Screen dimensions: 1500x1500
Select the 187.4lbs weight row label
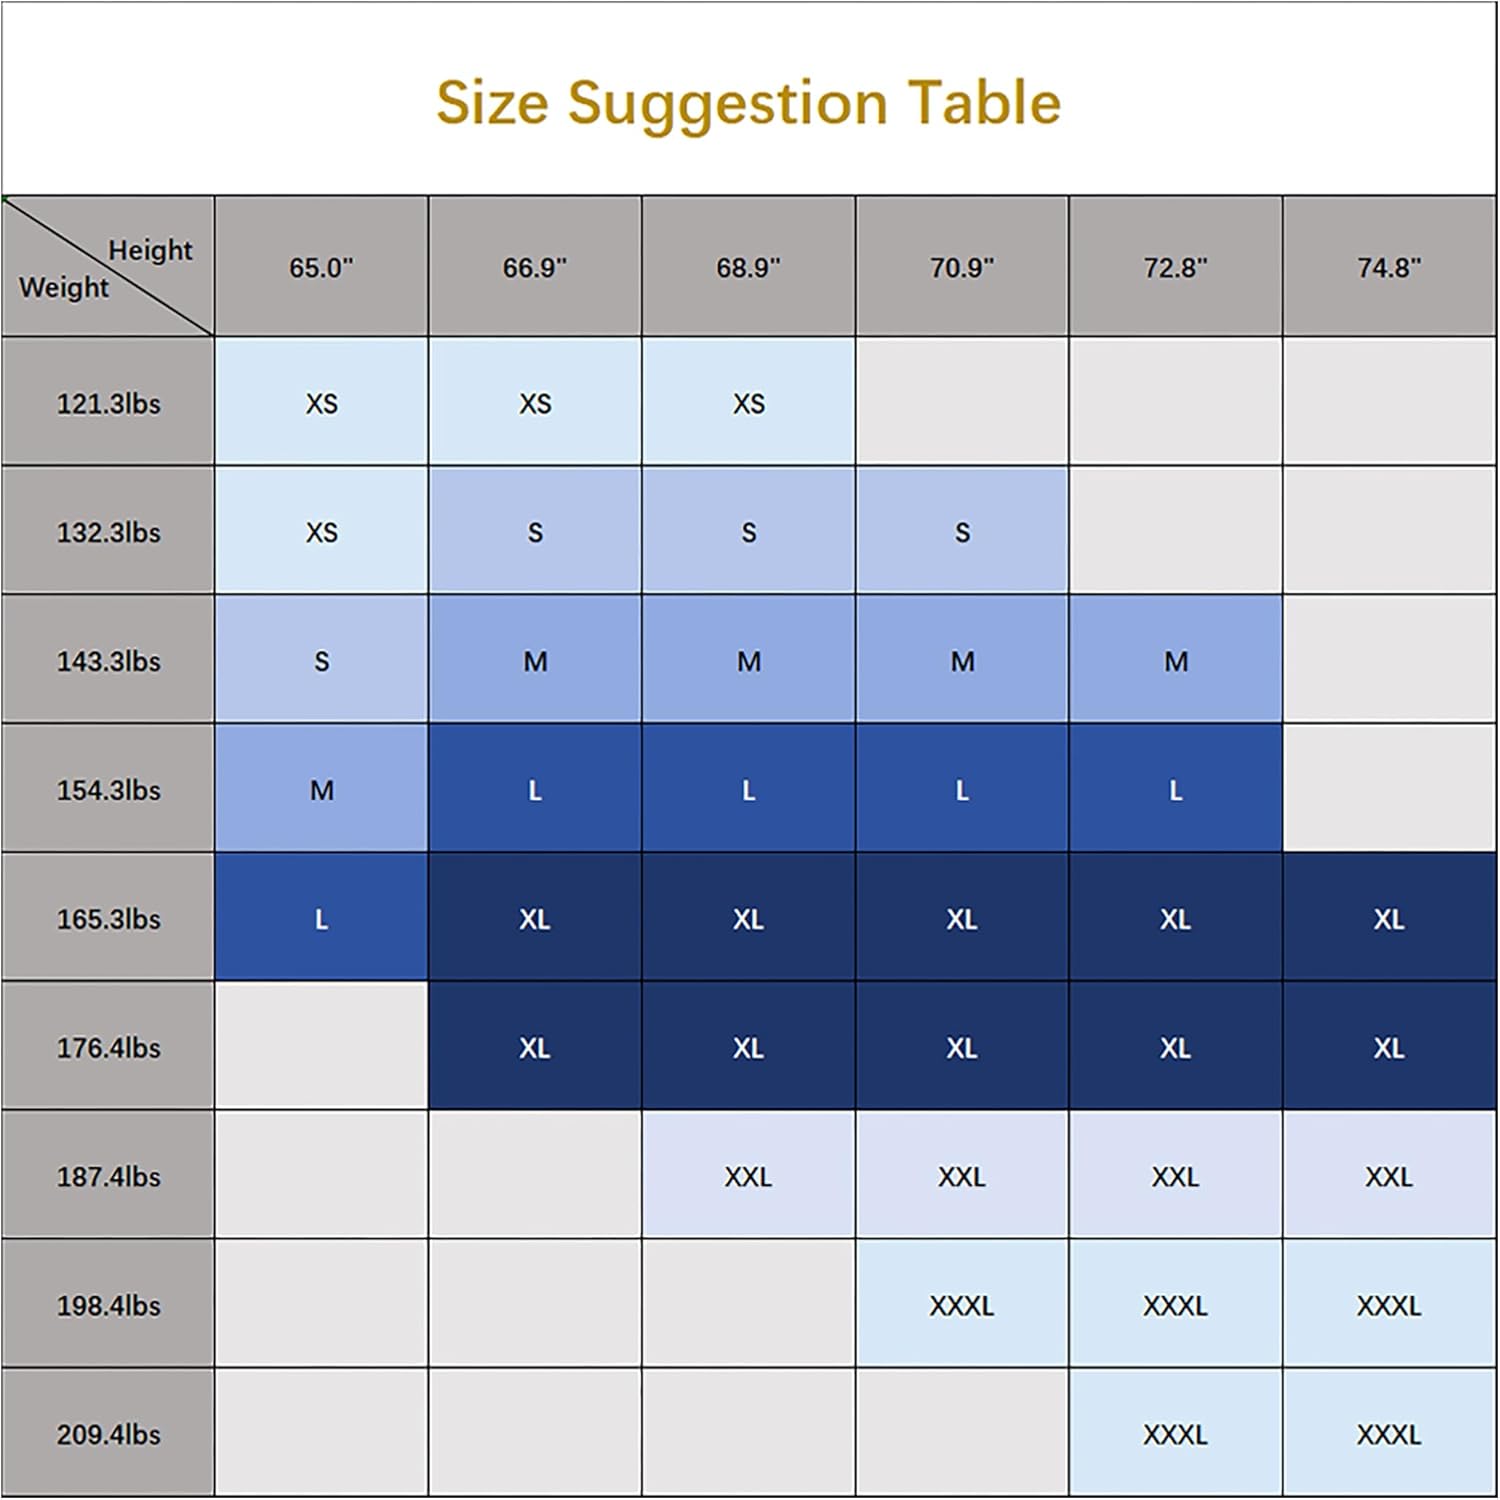coord(108,1176)
